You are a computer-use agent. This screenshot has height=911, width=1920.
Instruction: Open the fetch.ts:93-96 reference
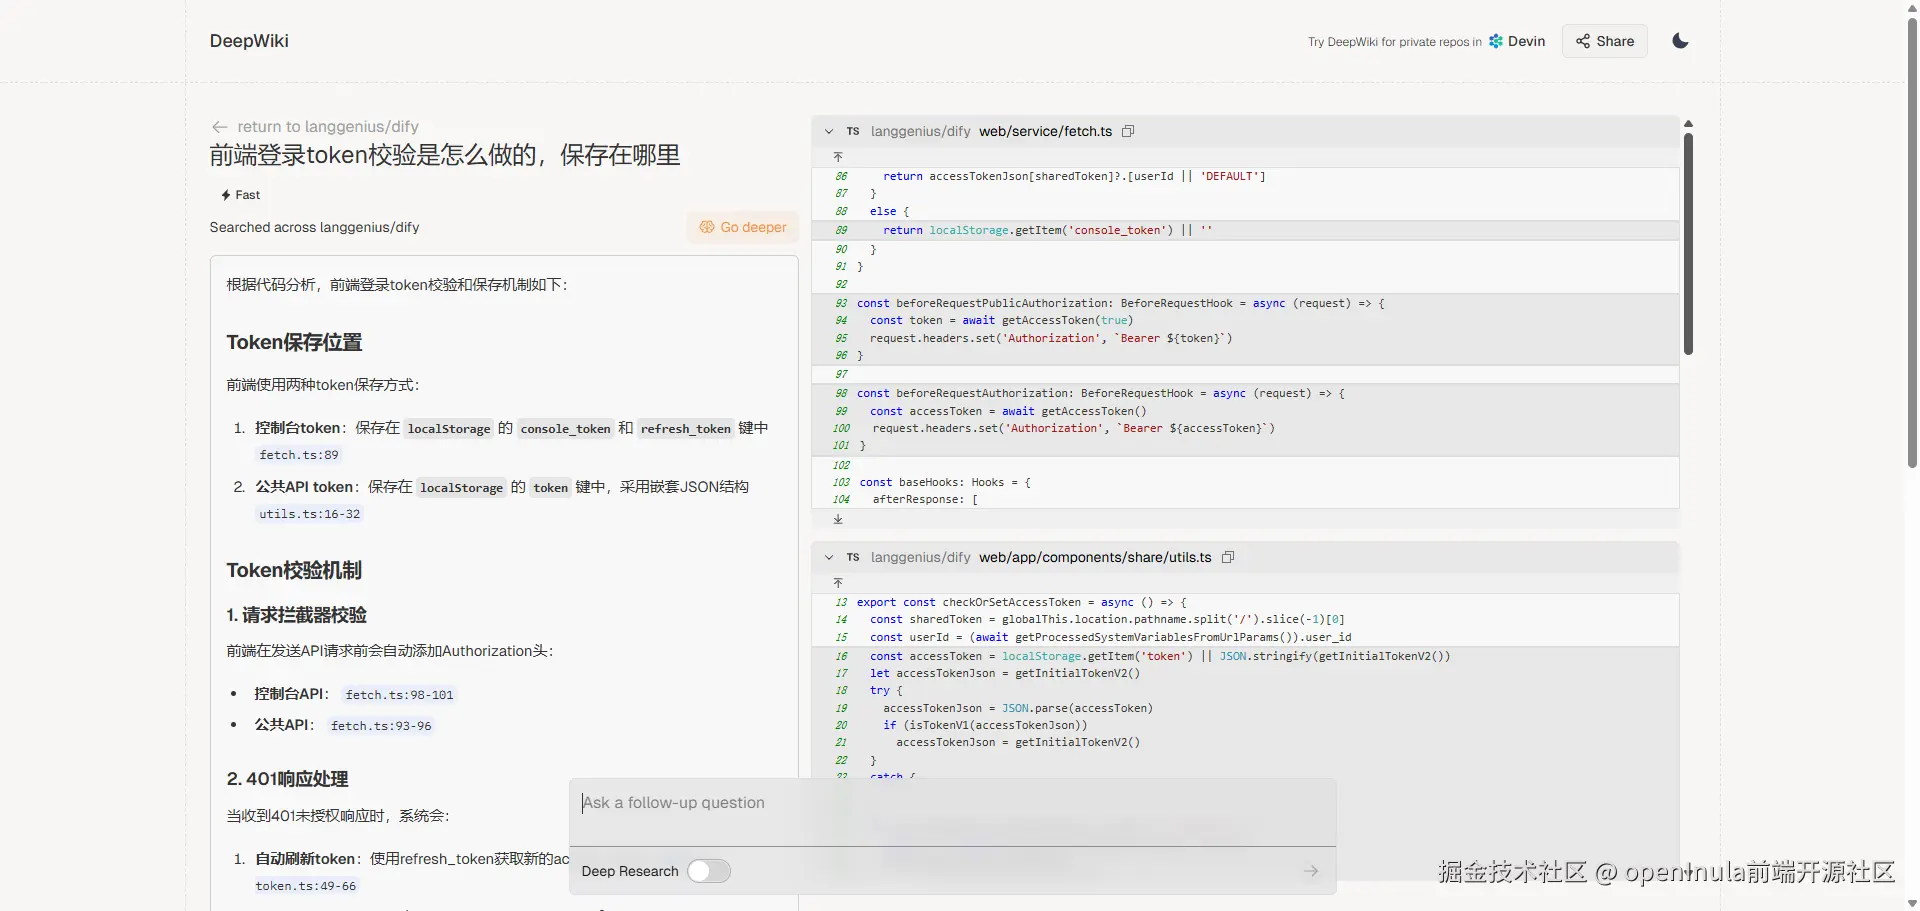(x=382, y=725)
